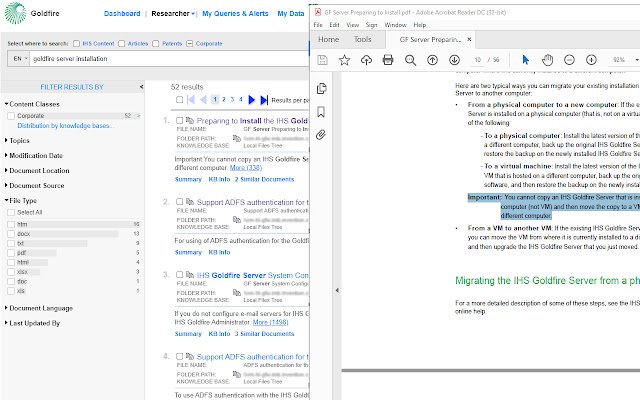Click the Goldfire logo icon

[x=15, y=13]
